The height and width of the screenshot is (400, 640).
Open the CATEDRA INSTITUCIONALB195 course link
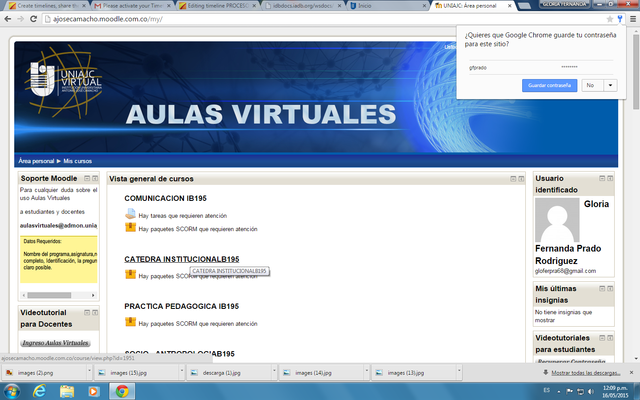point(182,259)
